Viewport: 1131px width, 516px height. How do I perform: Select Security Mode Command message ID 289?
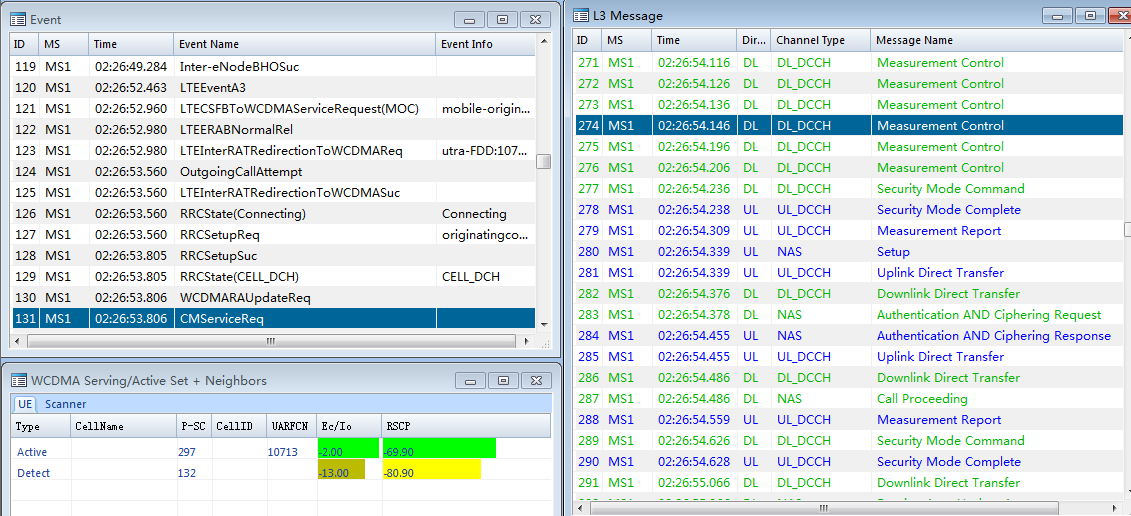848,440
